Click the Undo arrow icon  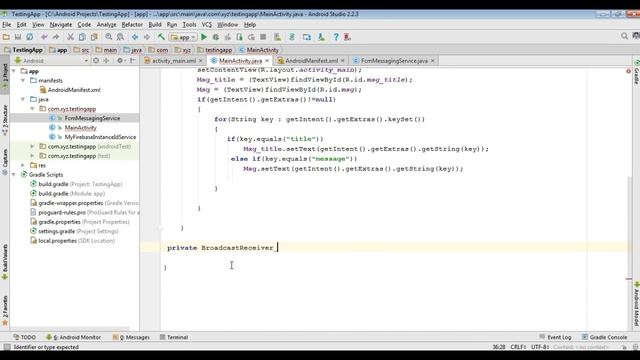pyautogui.click(x=44, y=37)
